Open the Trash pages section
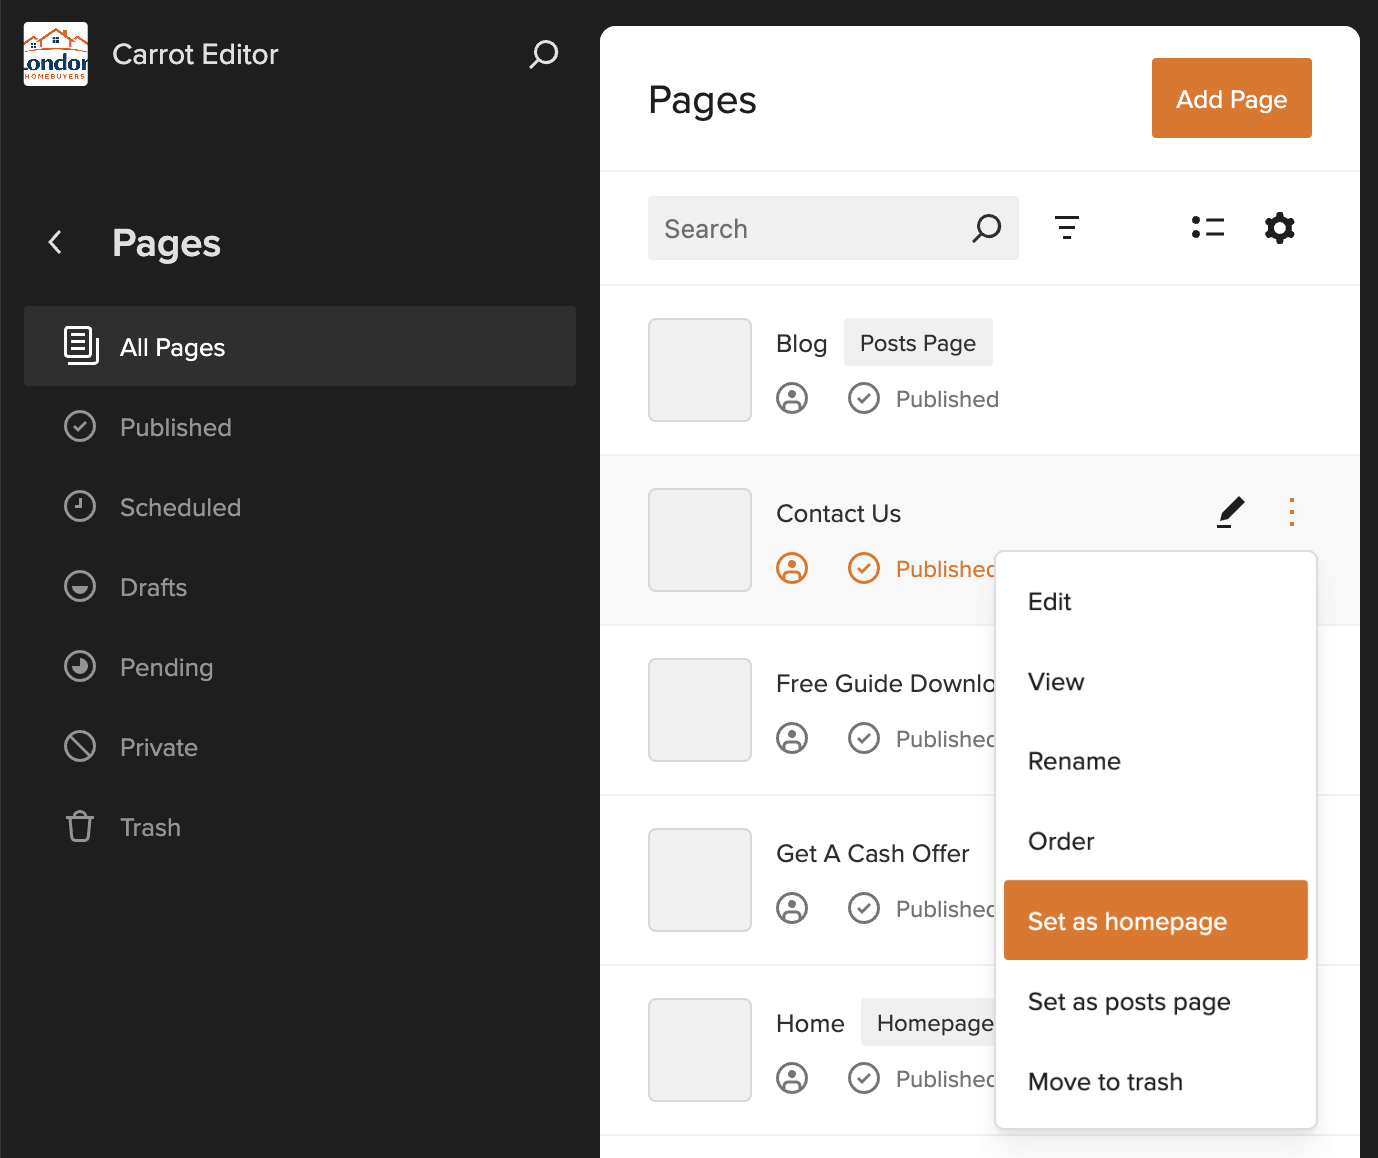This screenshot has height=1158, width=1378. (x=150, y=827)
